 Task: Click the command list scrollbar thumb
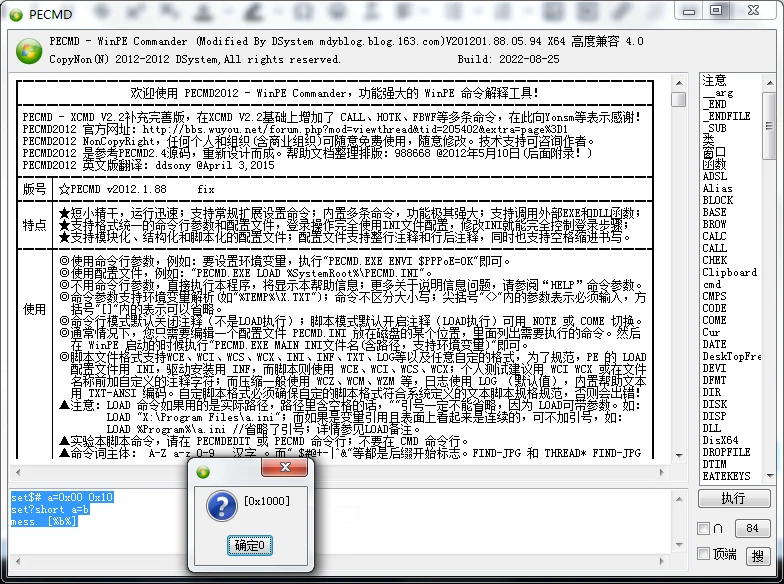[x=770, y=126]
